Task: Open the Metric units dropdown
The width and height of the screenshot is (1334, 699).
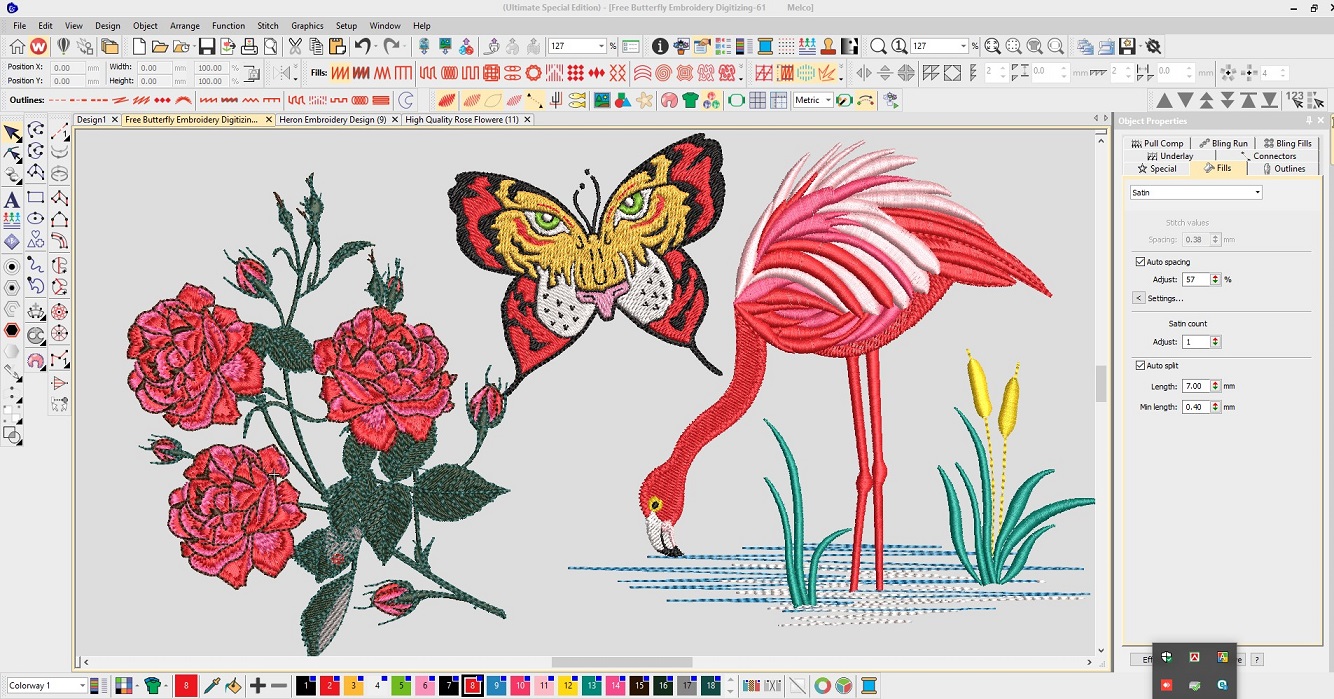Action: pos(813,100)
